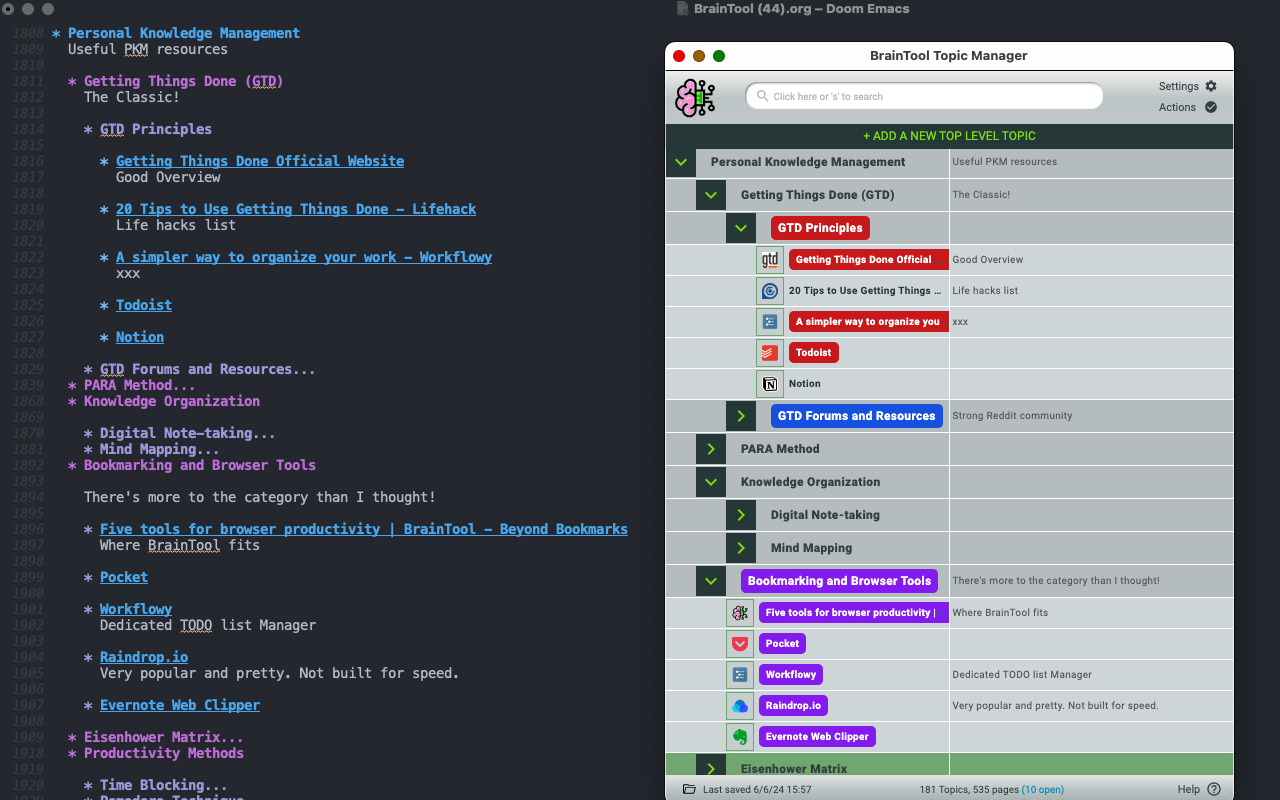Click 'Strong Reddit community' note text
This screenshot has width=1280, height=800.
1012,416
